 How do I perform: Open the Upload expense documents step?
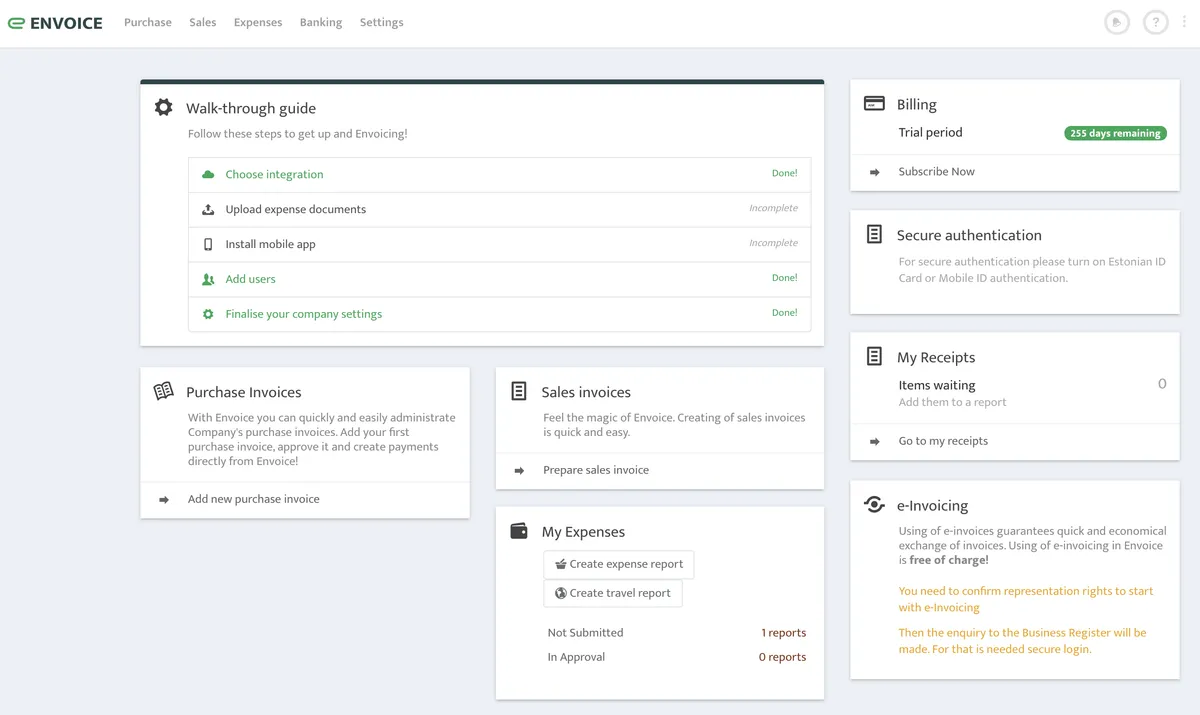click(499, 209)
